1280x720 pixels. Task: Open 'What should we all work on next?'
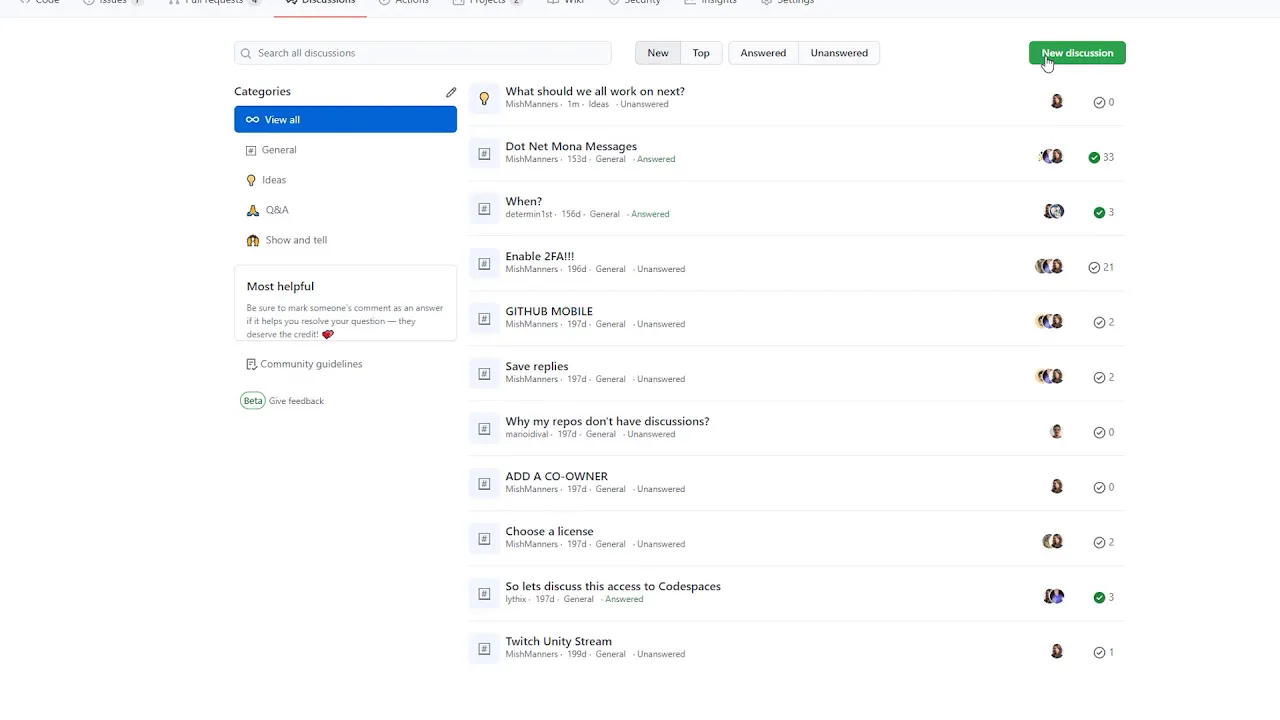click(x=595, y=91)
